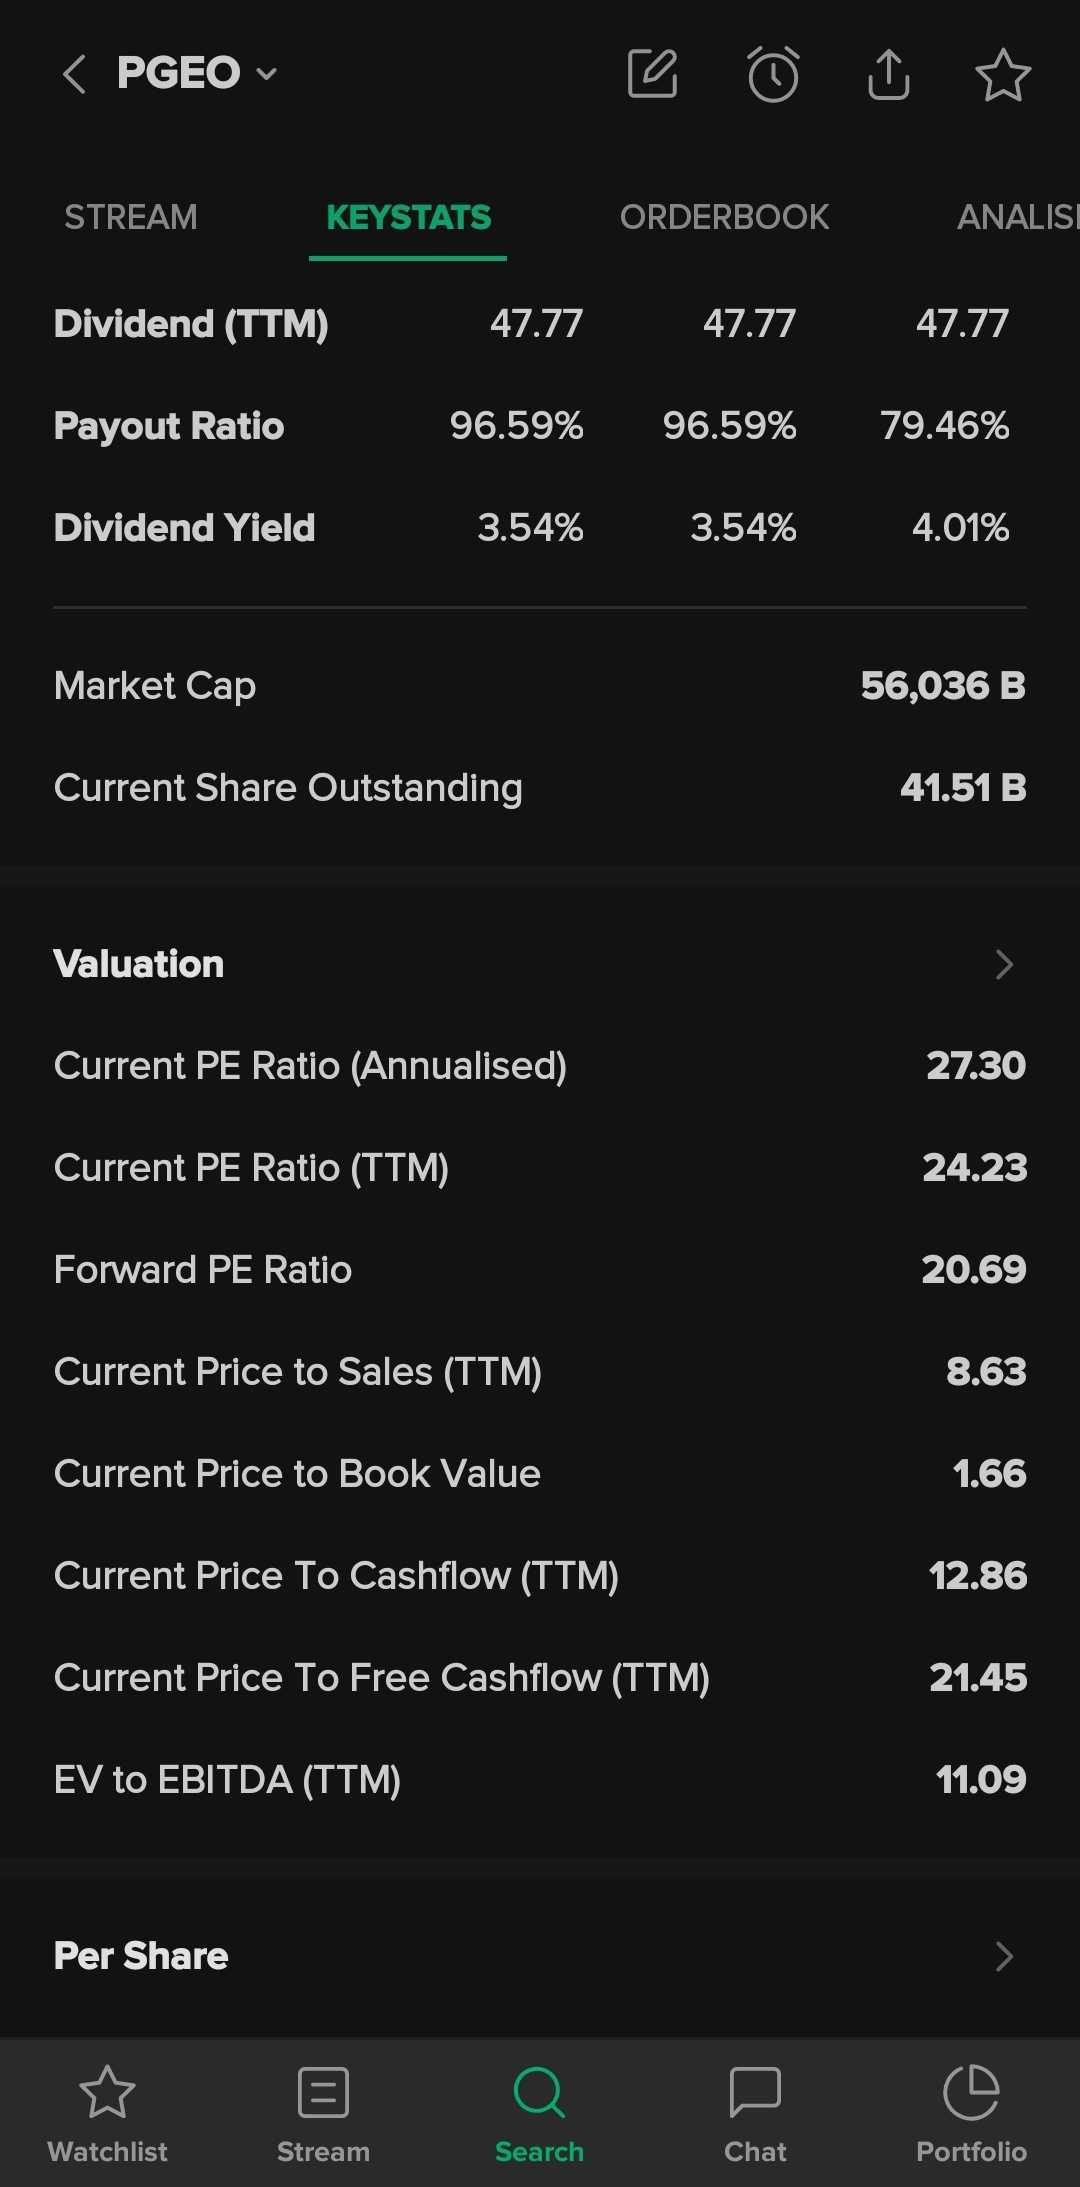Image resolution: width=1080 pixels, height=2187 pixels.
Task: Tap the Per Share section heading
Action: [x=141, y=1956]
